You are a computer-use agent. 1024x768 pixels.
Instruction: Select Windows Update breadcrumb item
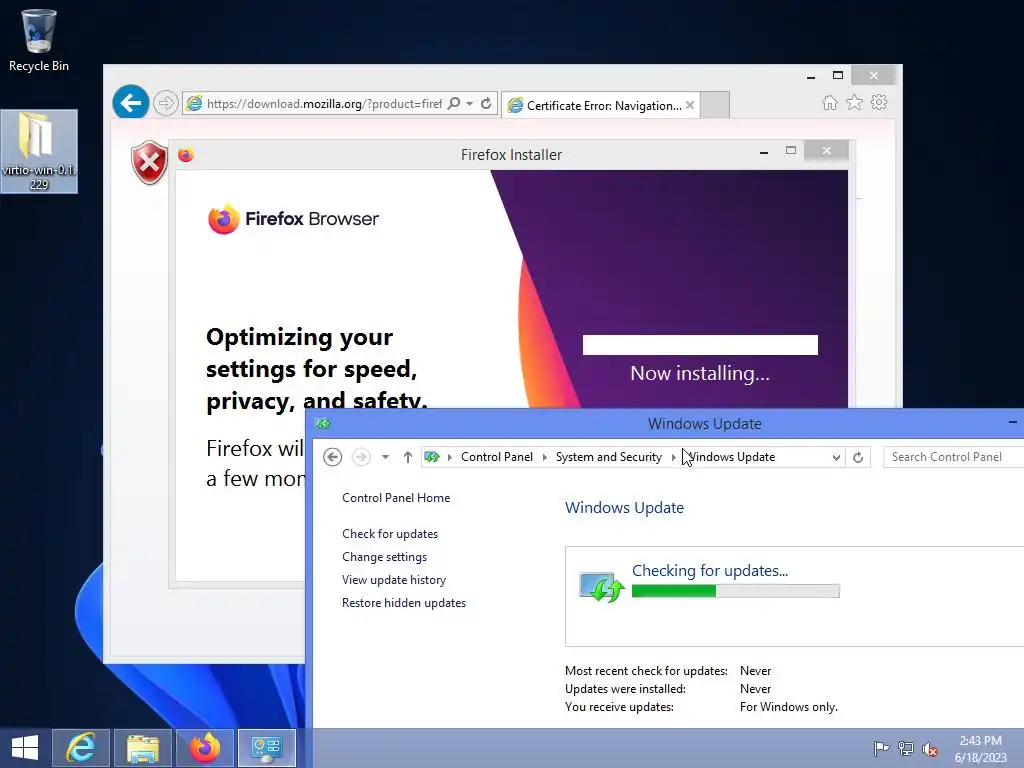(x=731, y=456)
